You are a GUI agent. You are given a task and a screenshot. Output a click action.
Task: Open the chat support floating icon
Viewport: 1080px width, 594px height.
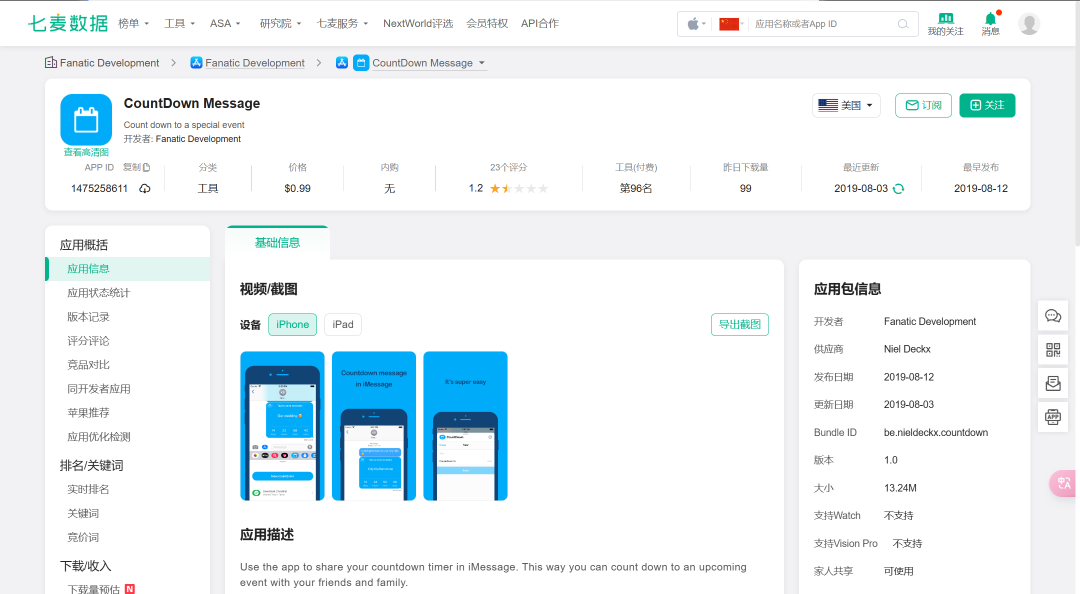(x=1053, y=316)
